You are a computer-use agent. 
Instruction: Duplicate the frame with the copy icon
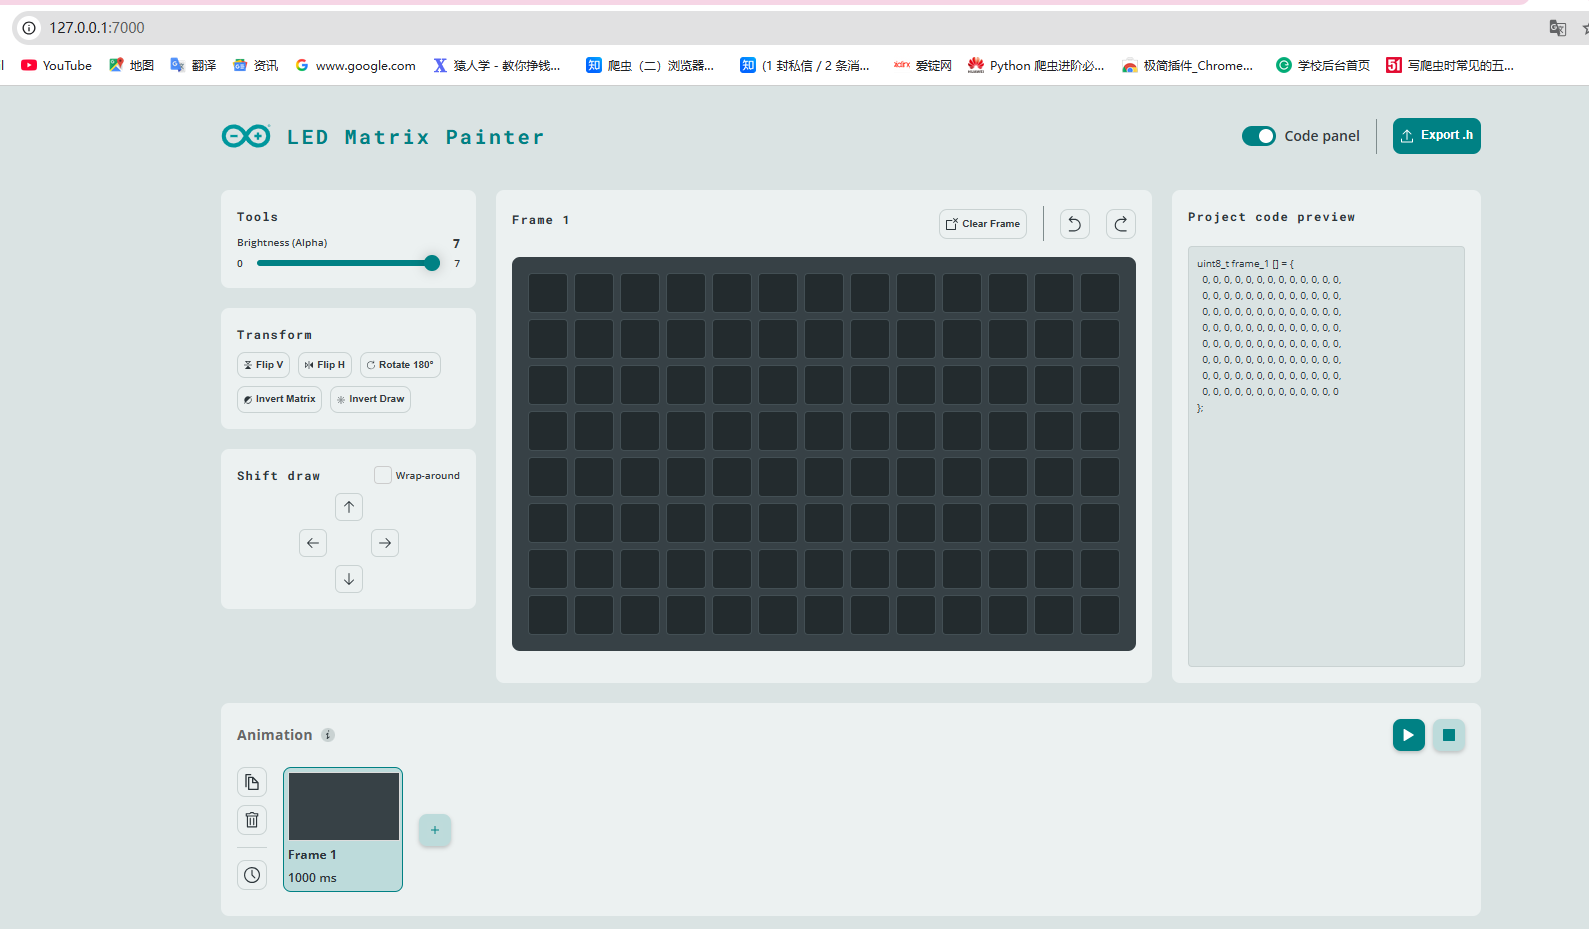252,782
